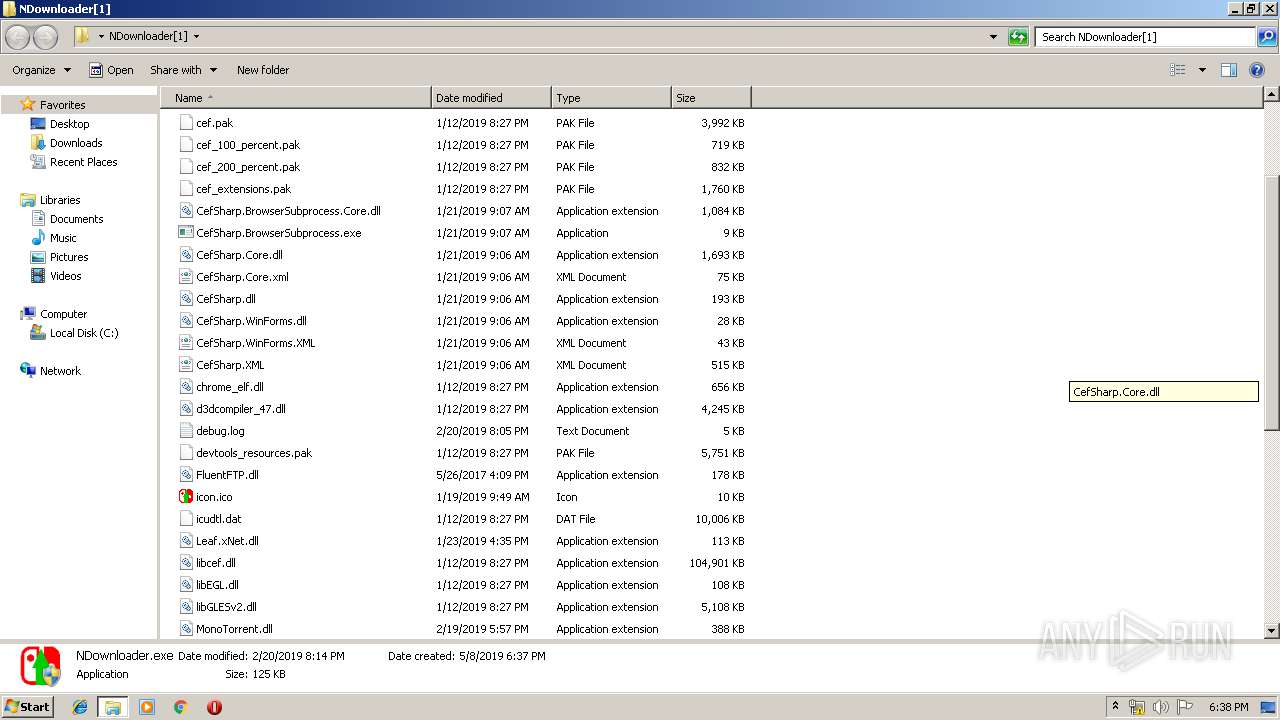Open Local Disk (C:)
Image resolution: width=1280 pixels, height=720 pixels.
84,333
